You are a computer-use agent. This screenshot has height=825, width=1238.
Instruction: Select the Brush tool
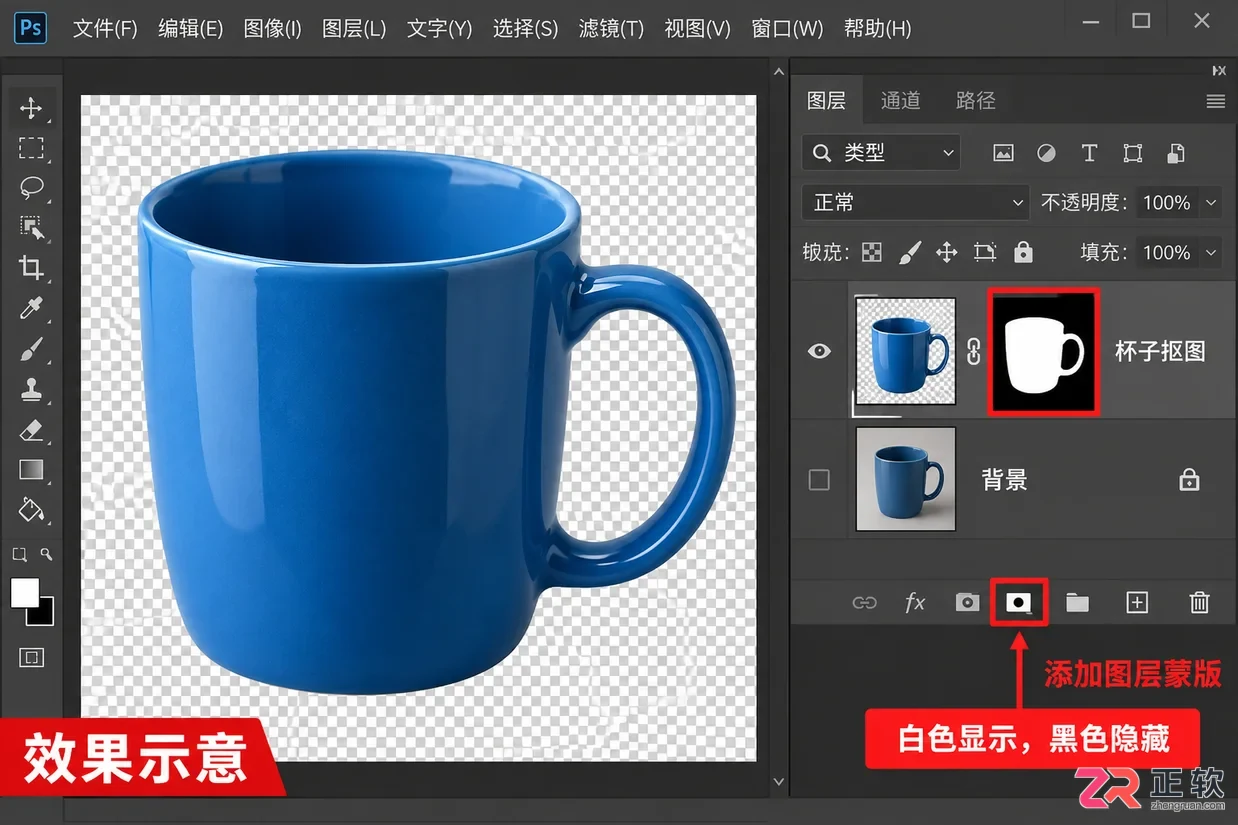(31, 349)
